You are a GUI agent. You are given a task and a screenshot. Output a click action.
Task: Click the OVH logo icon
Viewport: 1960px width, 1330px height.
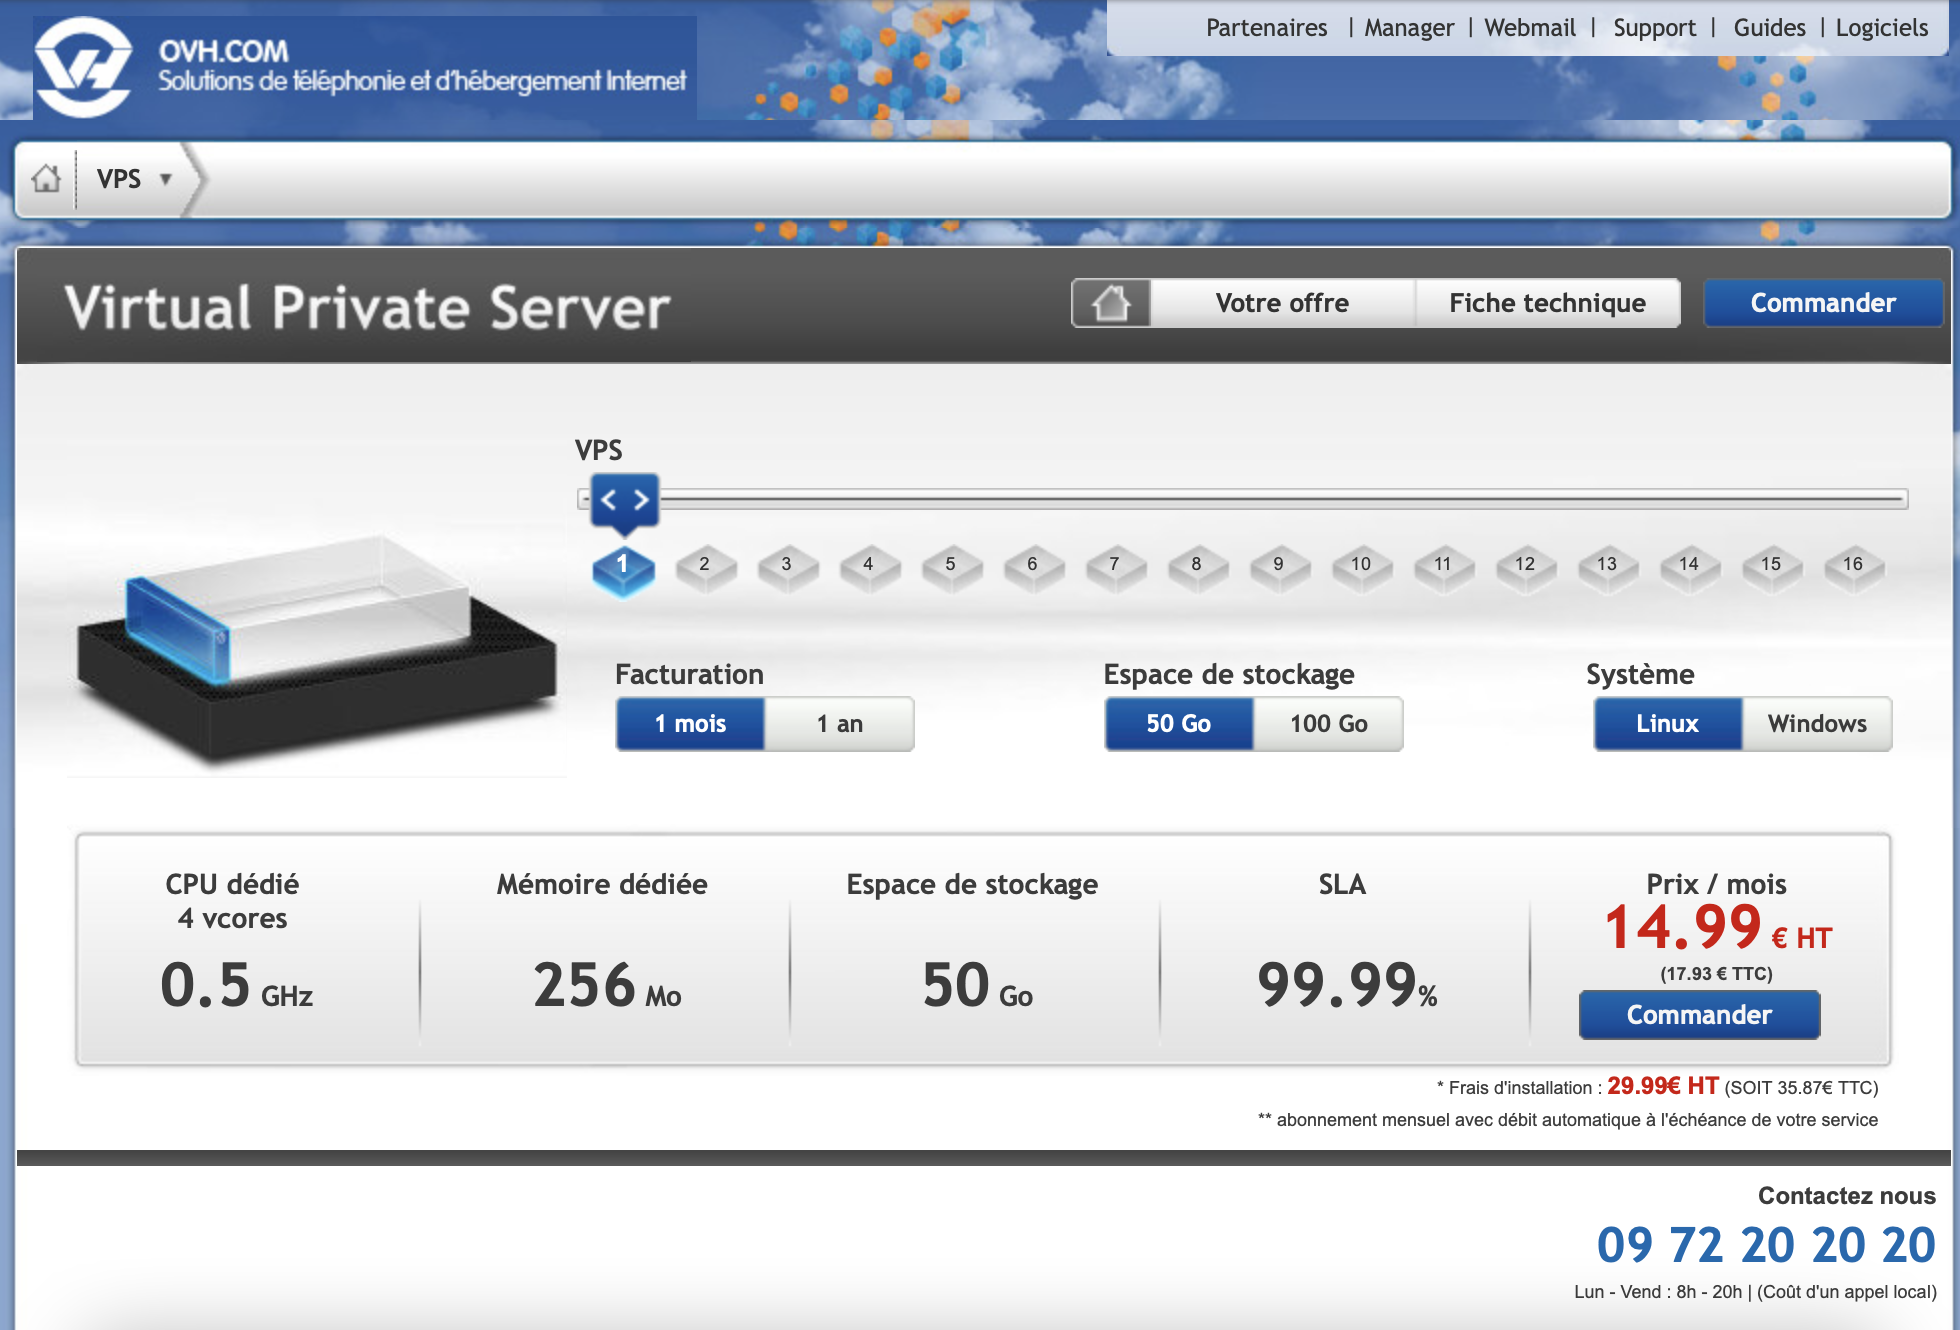click(82, 66)
